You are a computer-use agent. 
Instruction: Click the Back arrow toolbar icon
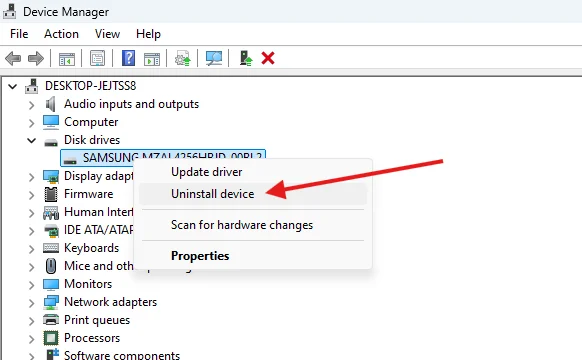13,58
